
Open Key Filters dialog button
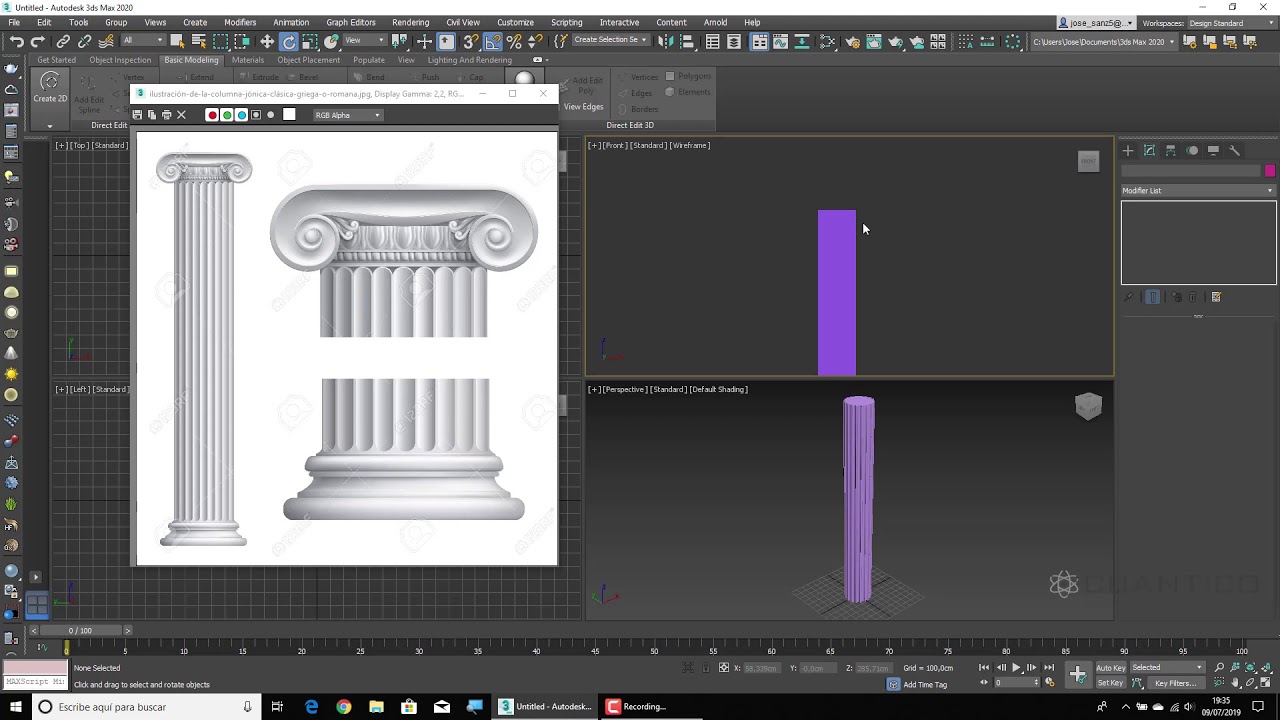[x=1176, y=683]
